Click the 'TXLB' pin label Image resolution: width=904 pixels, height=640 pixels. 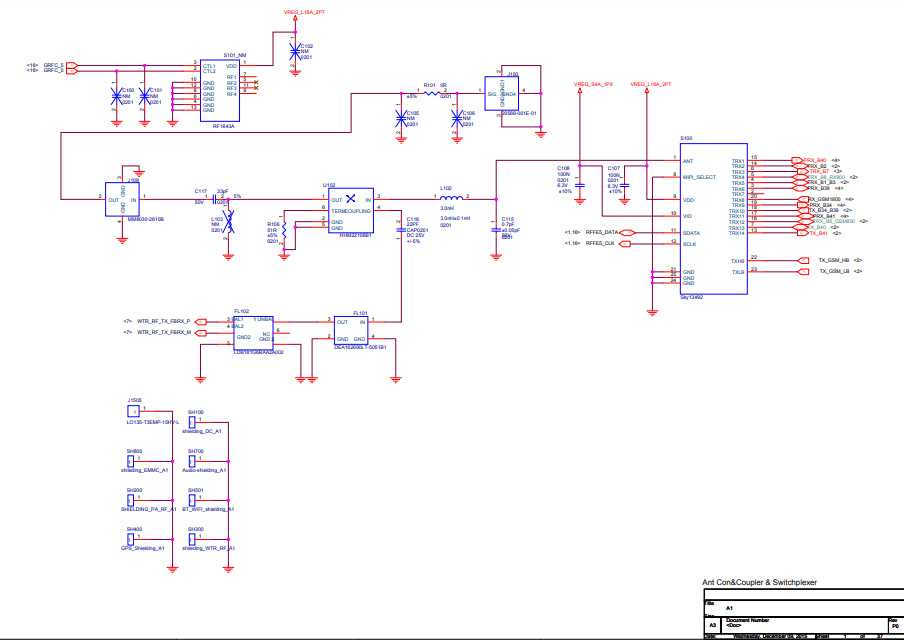738,272
